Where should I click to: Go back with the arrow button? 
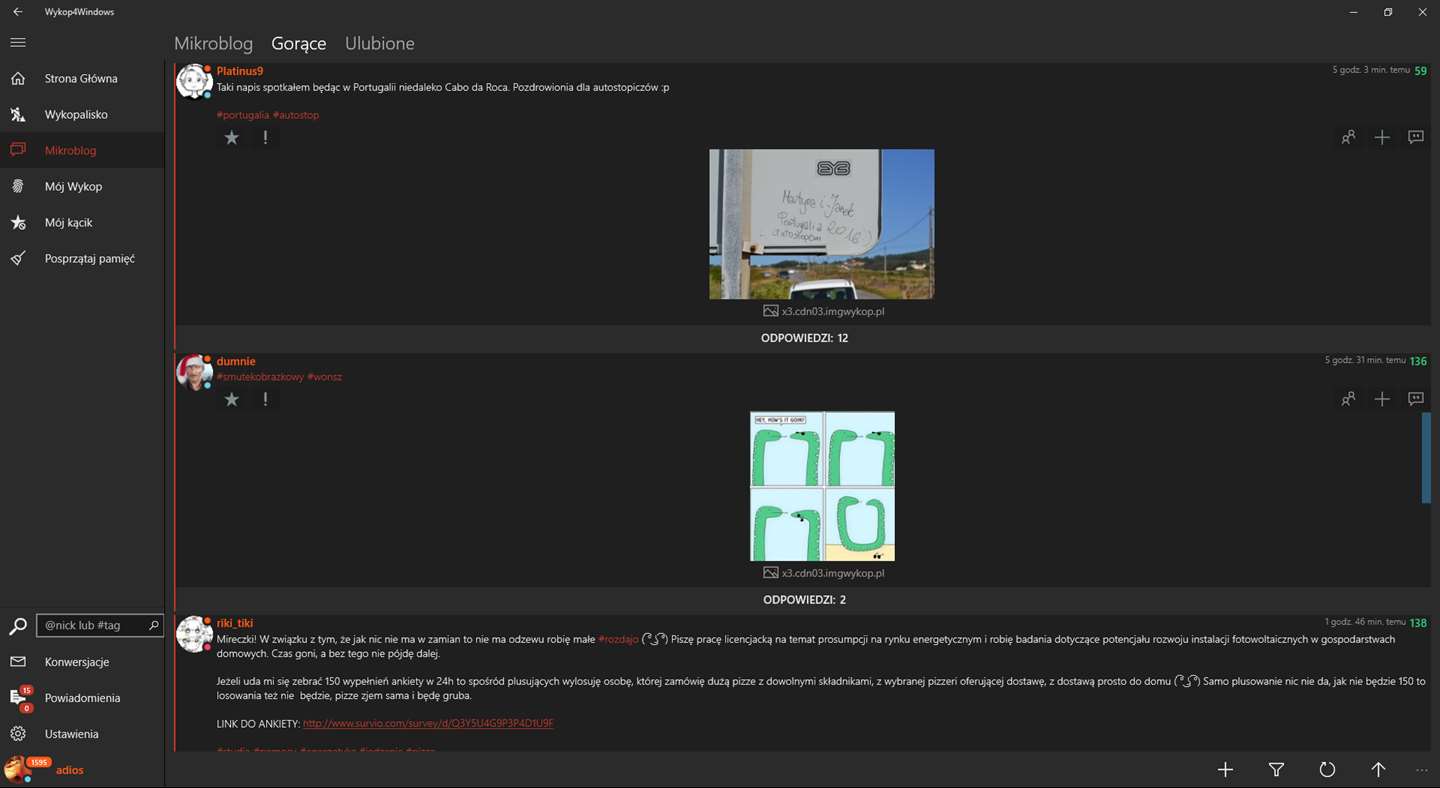pyautogui.click(x=18, y=12)
